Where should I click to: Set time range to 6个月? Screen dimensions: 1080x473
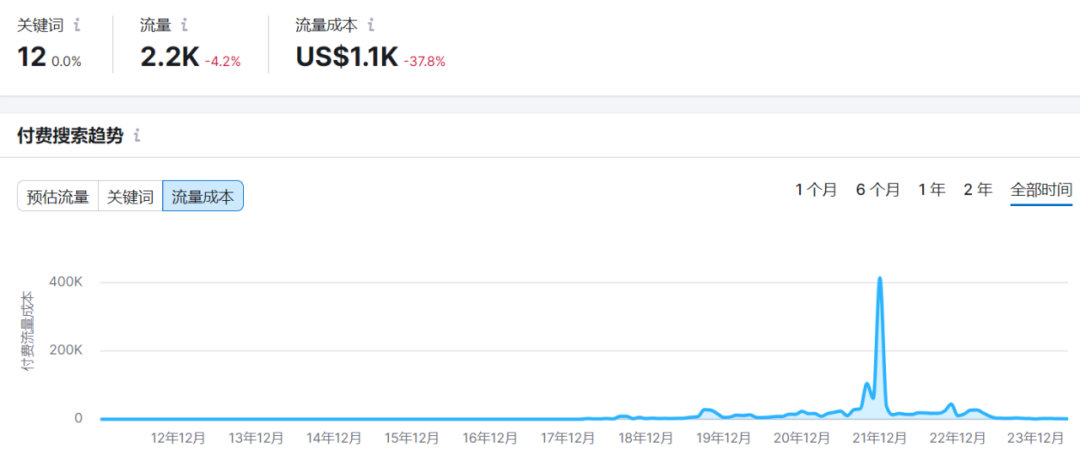(x=877, y=190)
